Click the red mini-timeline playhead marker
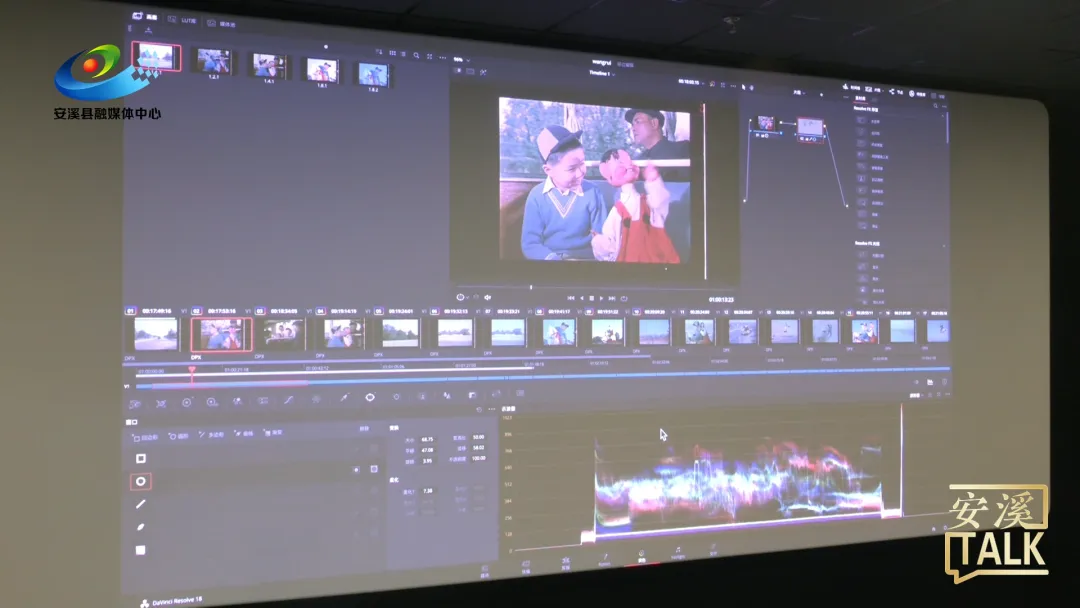 (x=192, y=370)
